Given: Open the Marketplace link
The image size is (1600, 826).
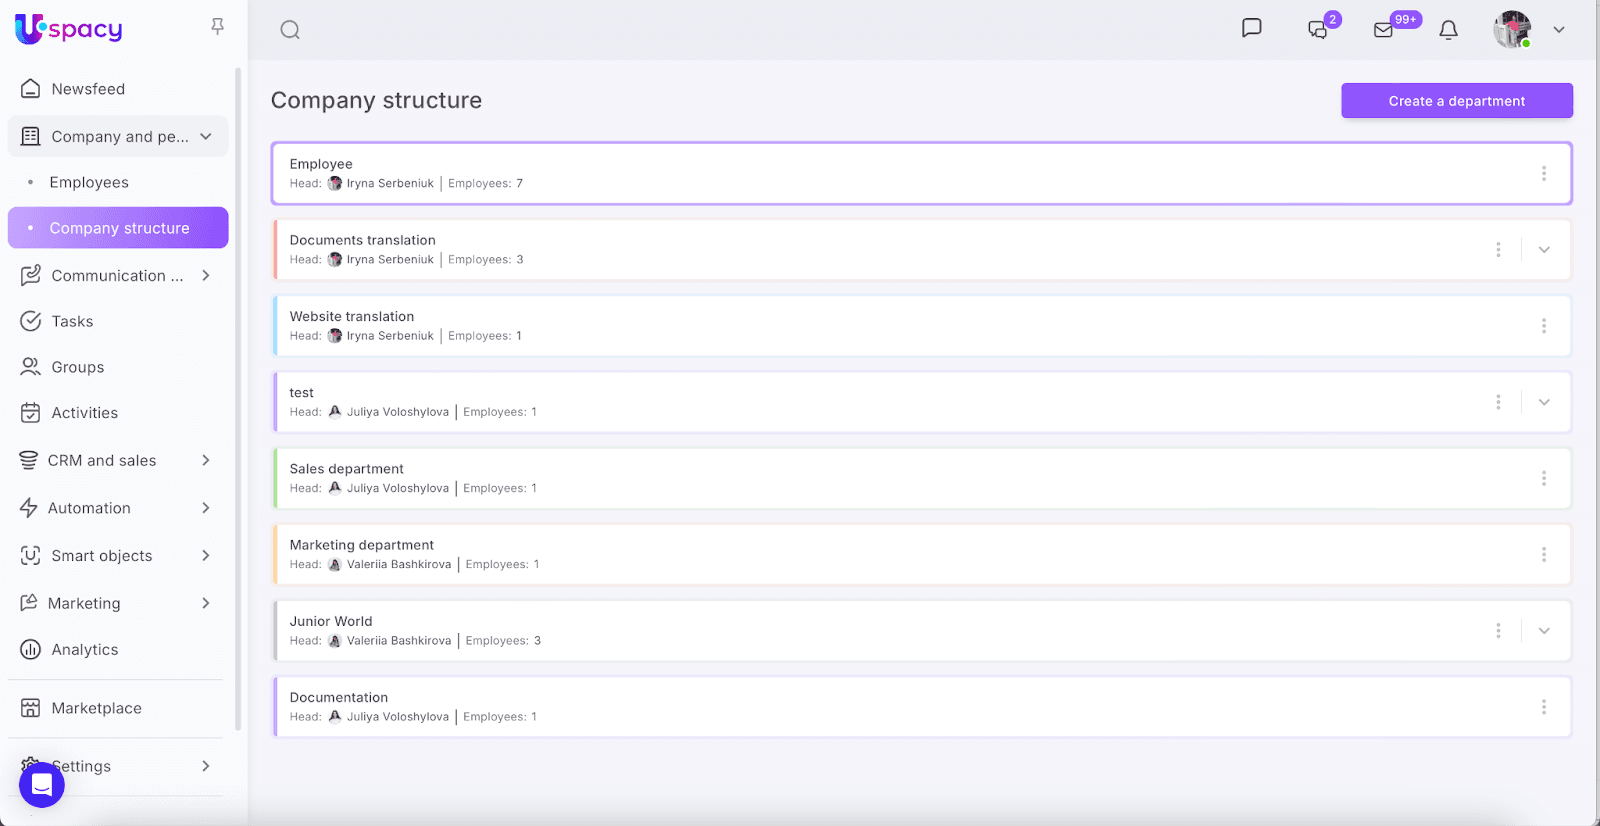Looking at the screenshot, I should pyautogui.click(x=96, y=708).
